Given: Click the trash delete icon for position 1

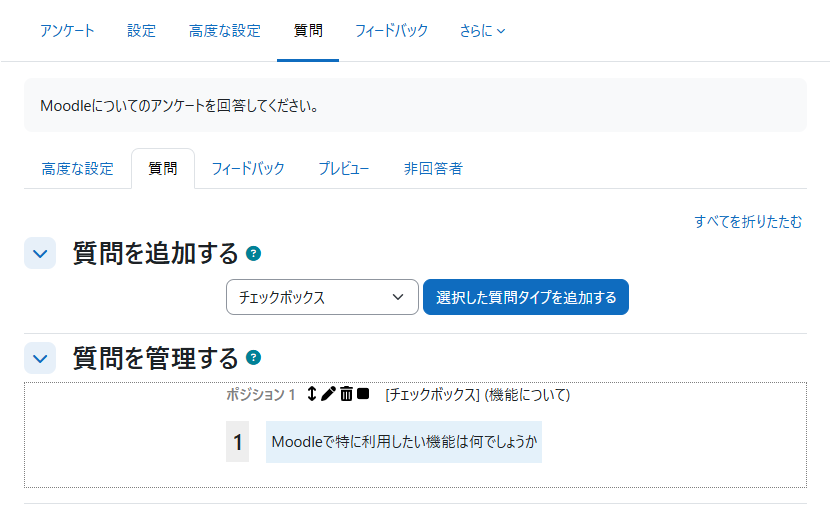Looking at the screenshot, I should click(346, 394).
